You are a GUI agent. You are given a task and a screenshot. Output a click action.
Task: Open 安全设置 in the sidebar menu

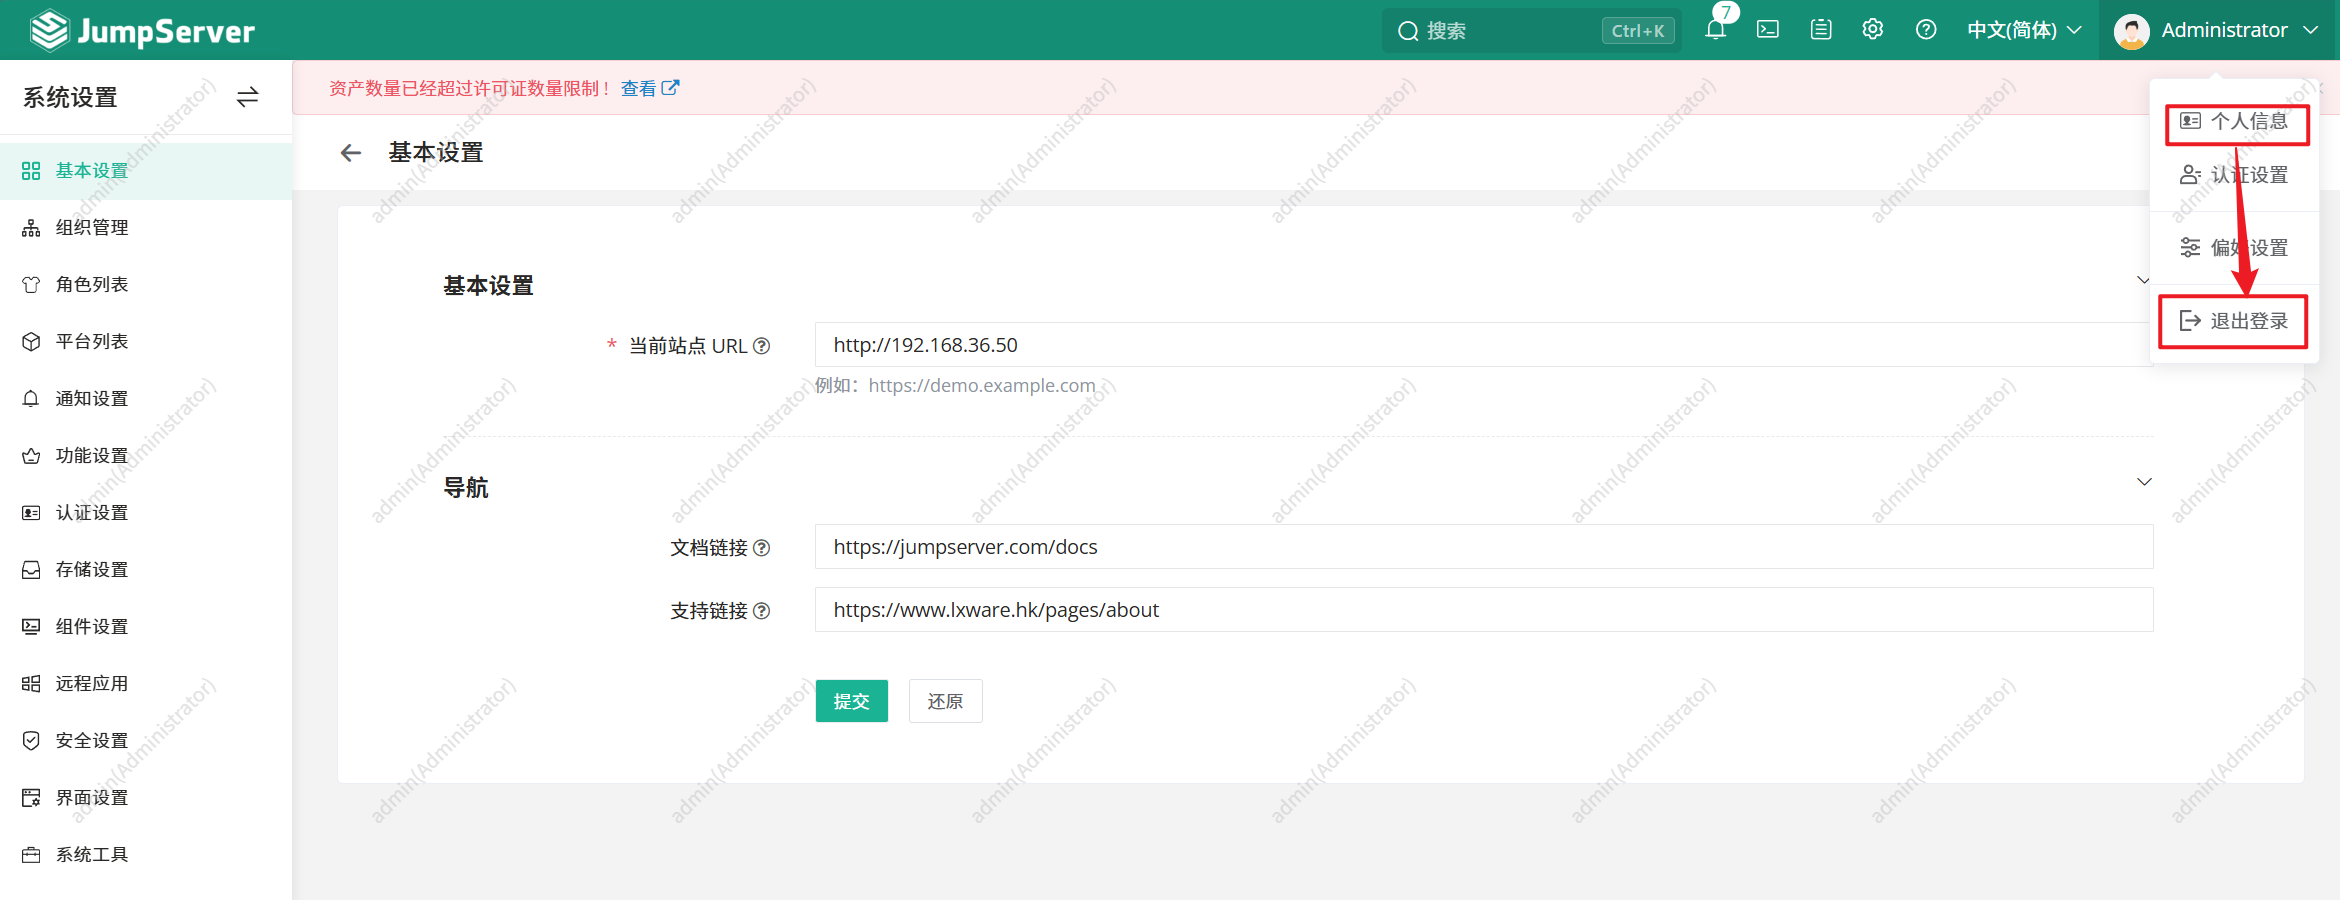146,741
